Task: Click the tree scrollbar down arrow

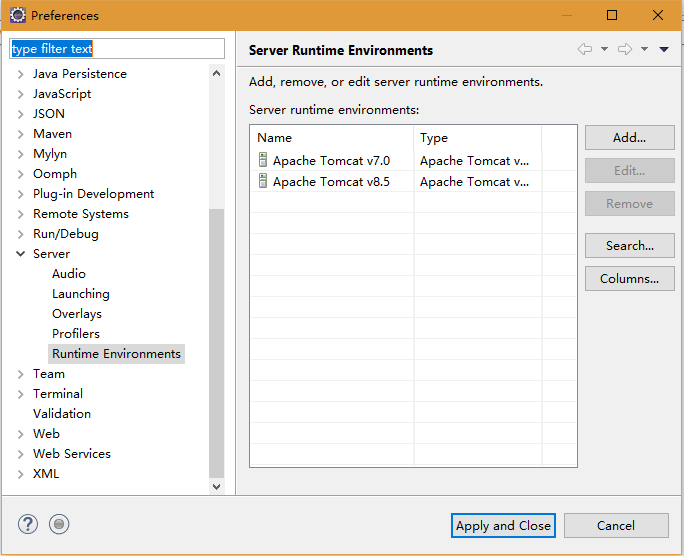Action: click(216, 486)
